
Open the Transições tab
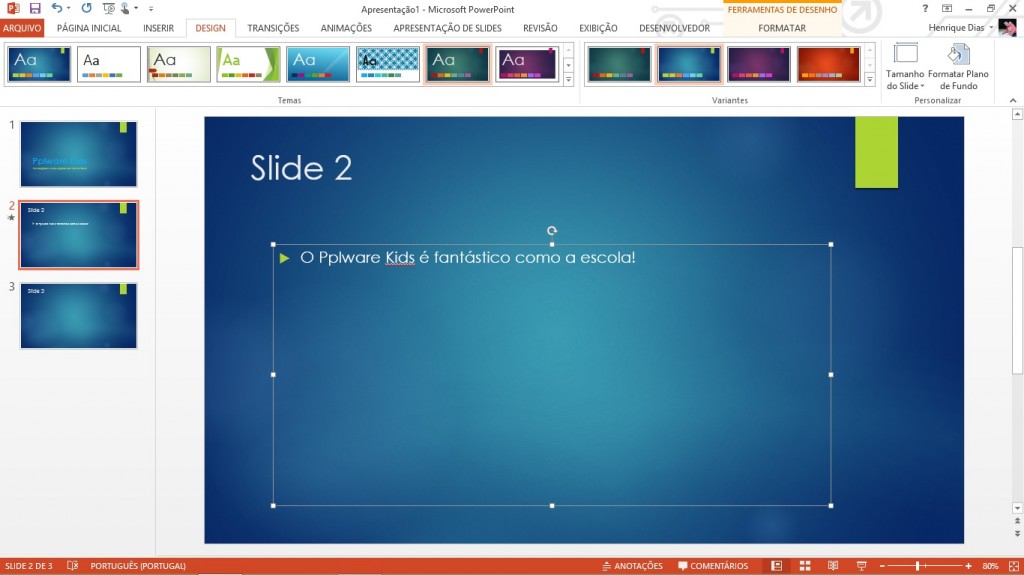273,28
